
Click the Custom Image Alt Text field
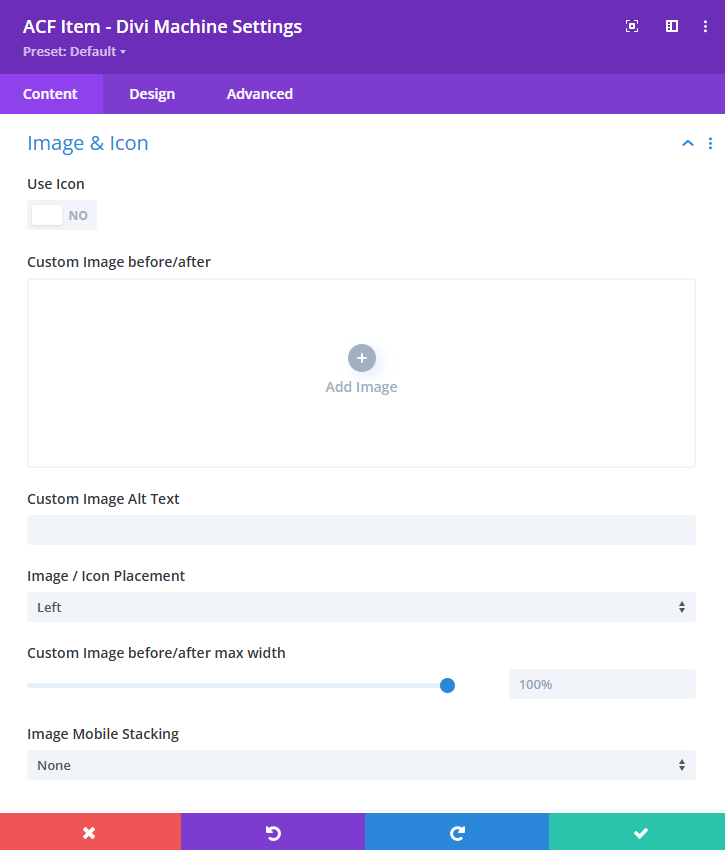click(361, 530)
